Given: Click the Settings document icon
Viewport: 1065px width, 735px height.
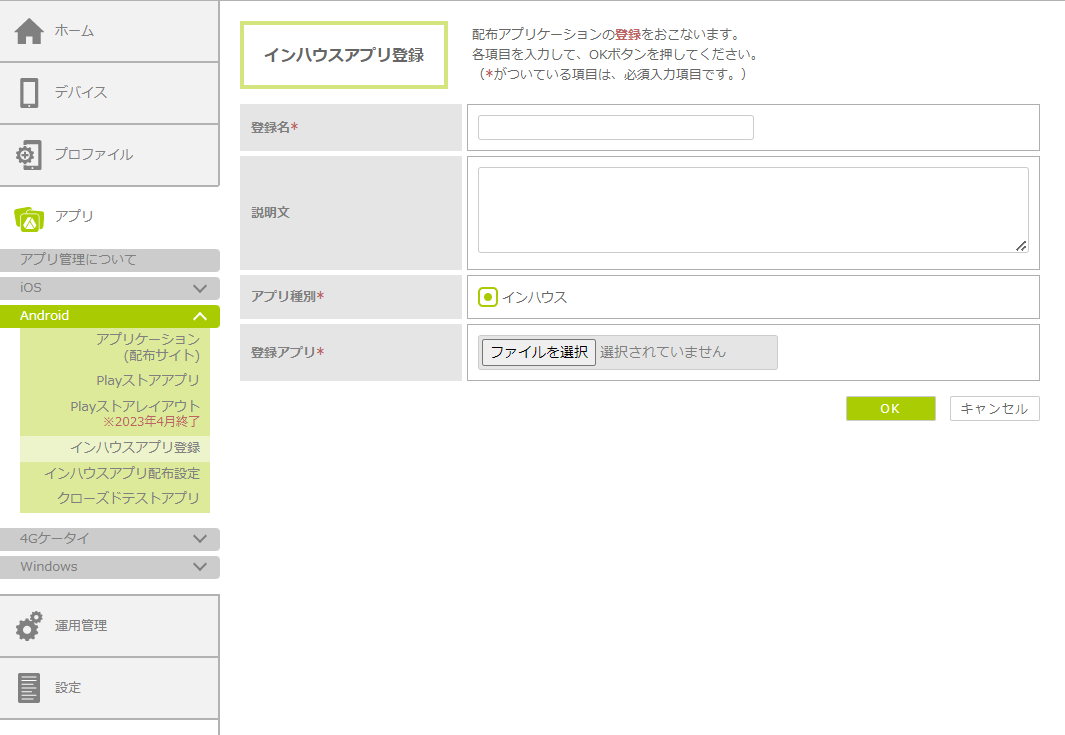Looking at the screenshot, I should click(29, 688).
